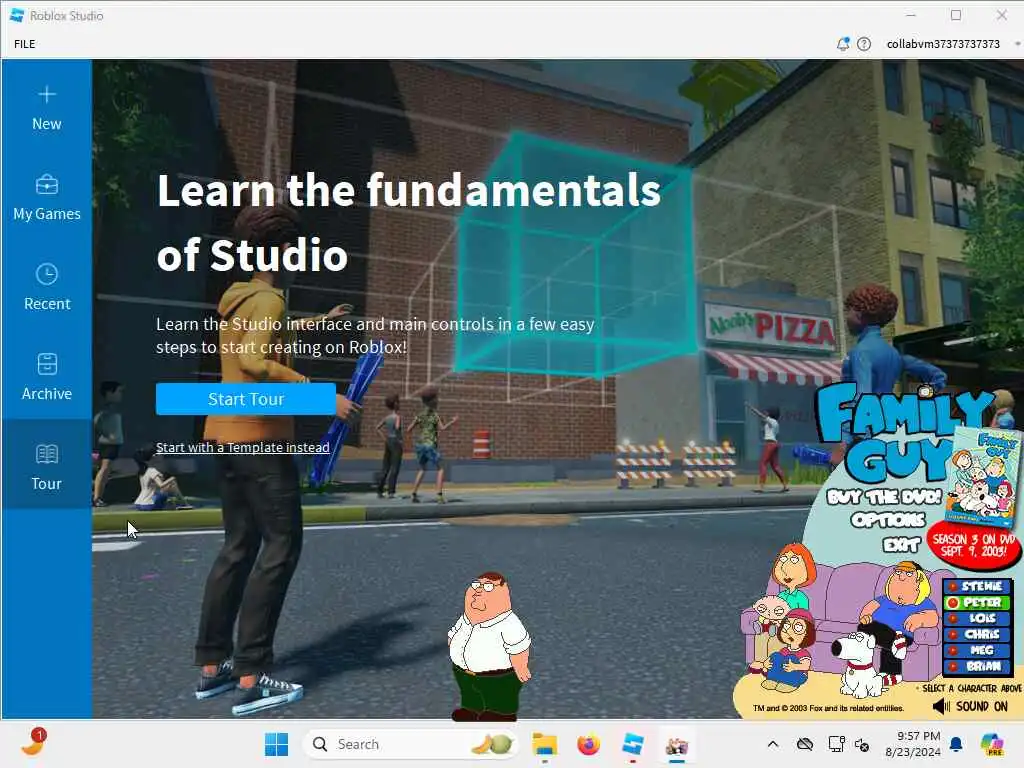Click the muted volume tray icon
The height and width of the screenshot is (768, 1024).
pyautogui.click(x=862, y=744)
